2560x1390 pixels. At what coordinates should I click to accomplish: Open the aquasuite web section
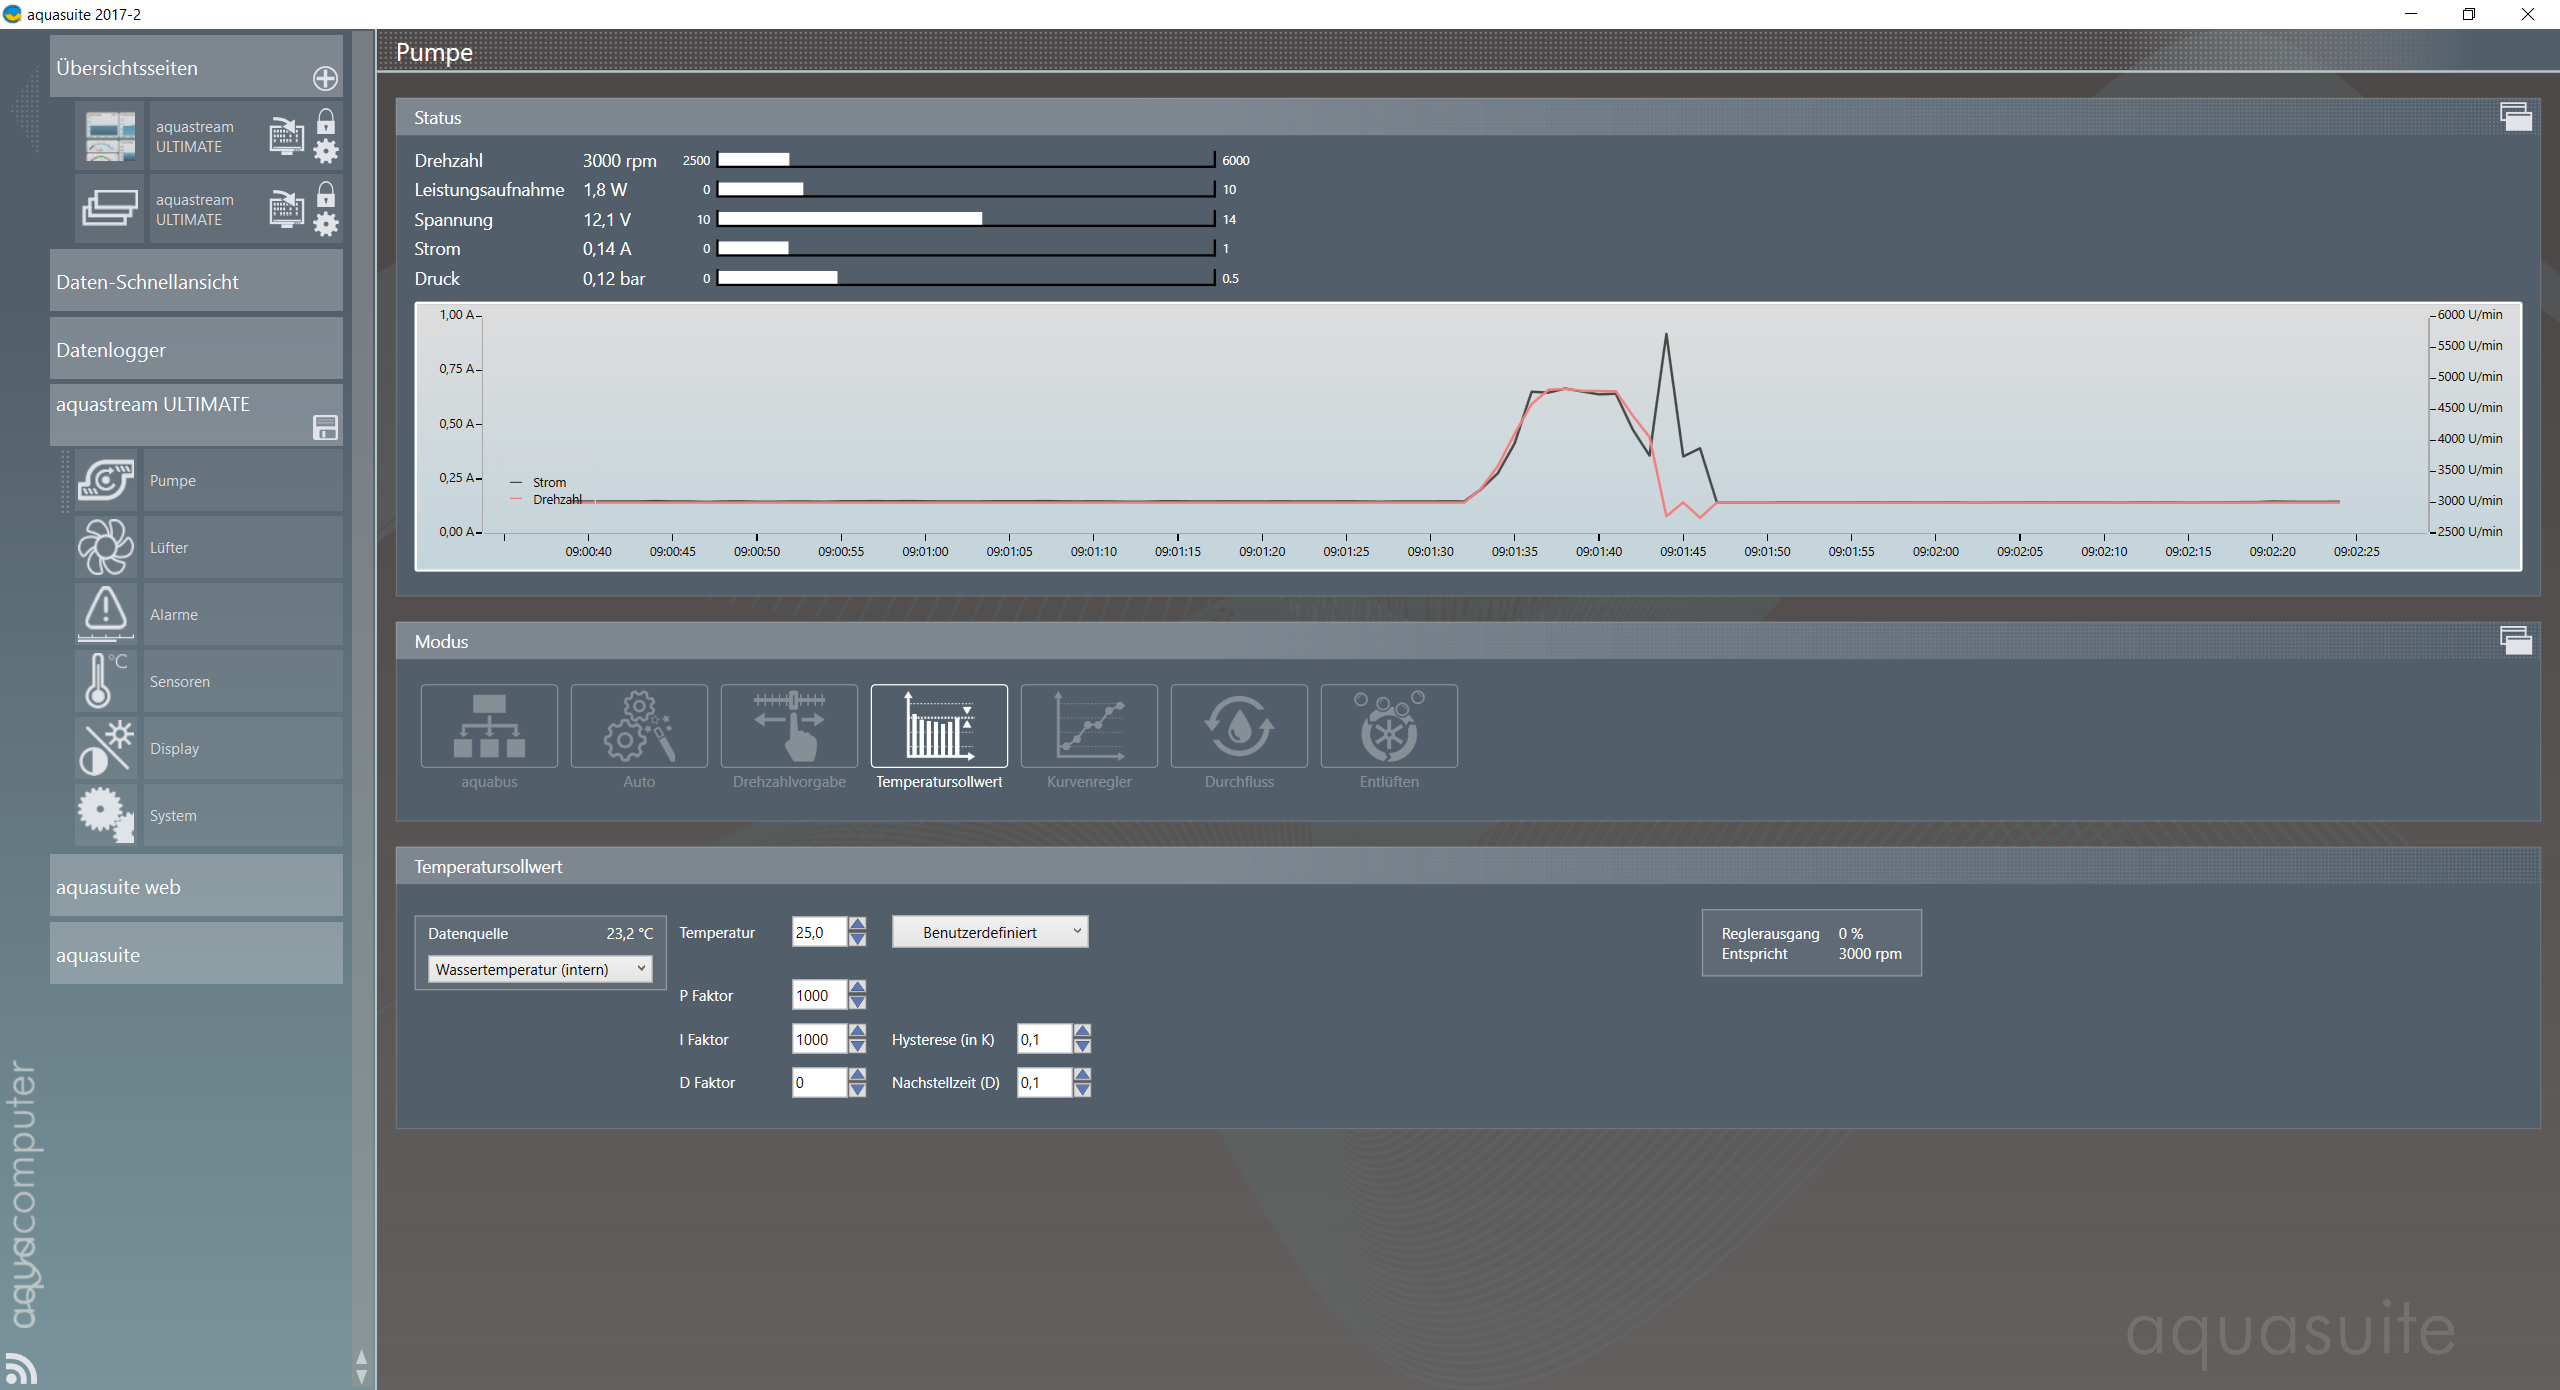click(x=196, y=887)
